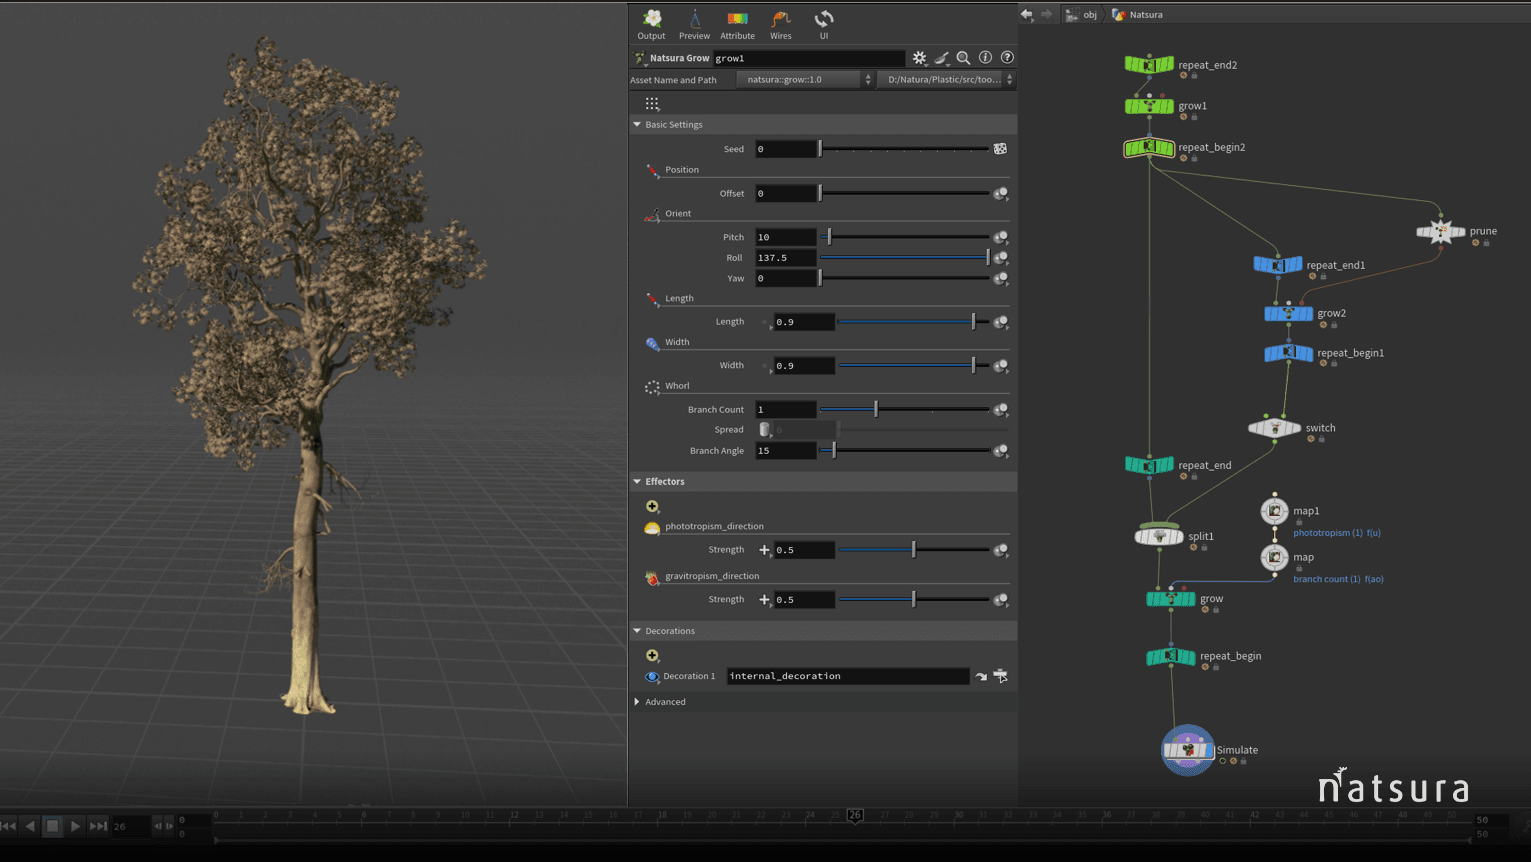Select the Preview view icon

click(694, 20)
